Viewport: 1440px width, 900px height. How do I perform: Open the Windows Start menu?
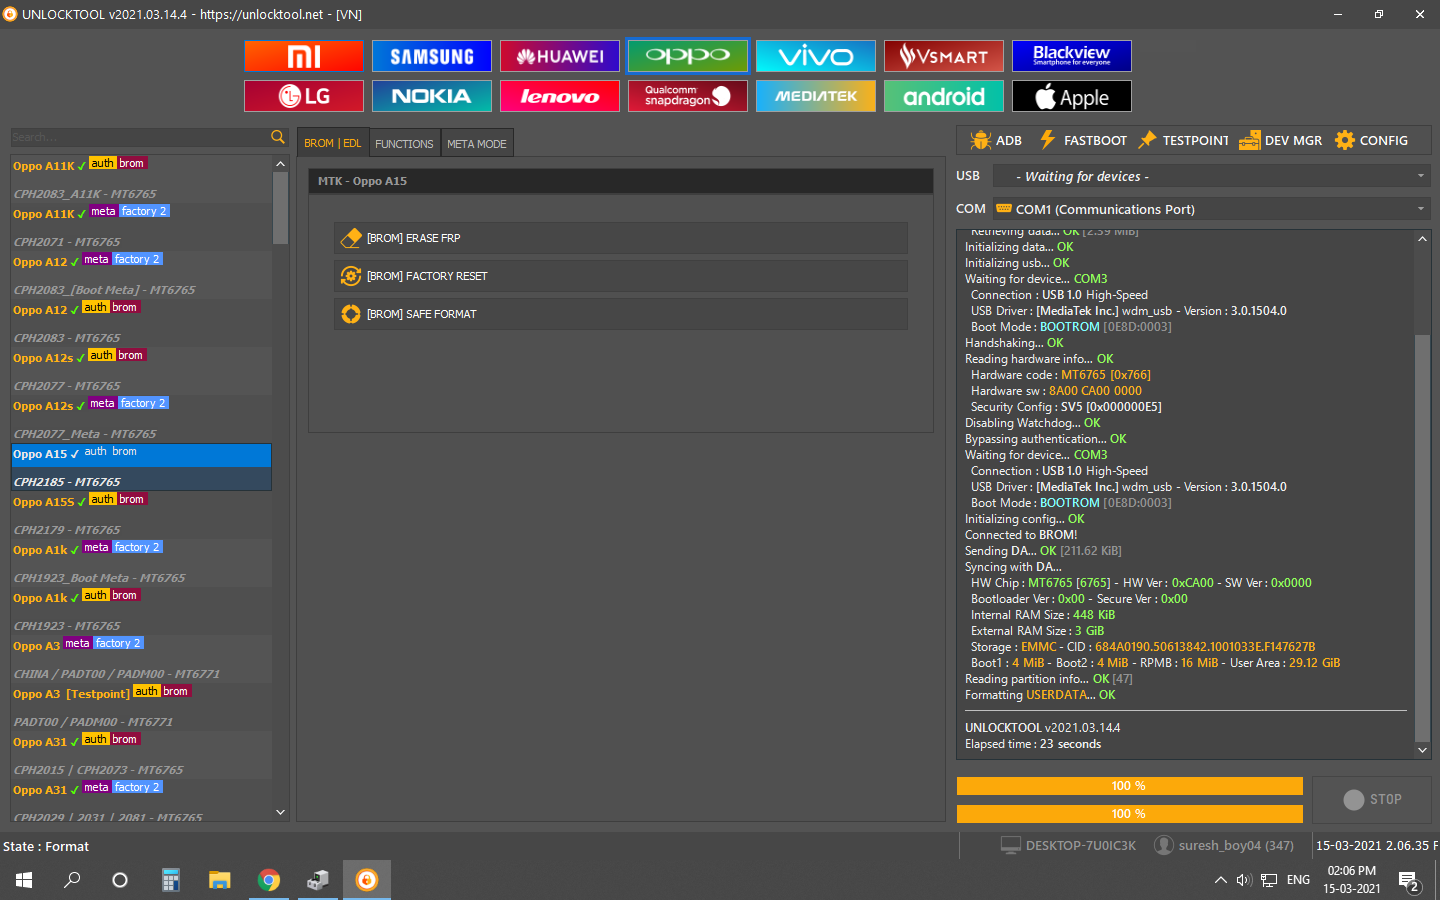click(x=24, y=880)
